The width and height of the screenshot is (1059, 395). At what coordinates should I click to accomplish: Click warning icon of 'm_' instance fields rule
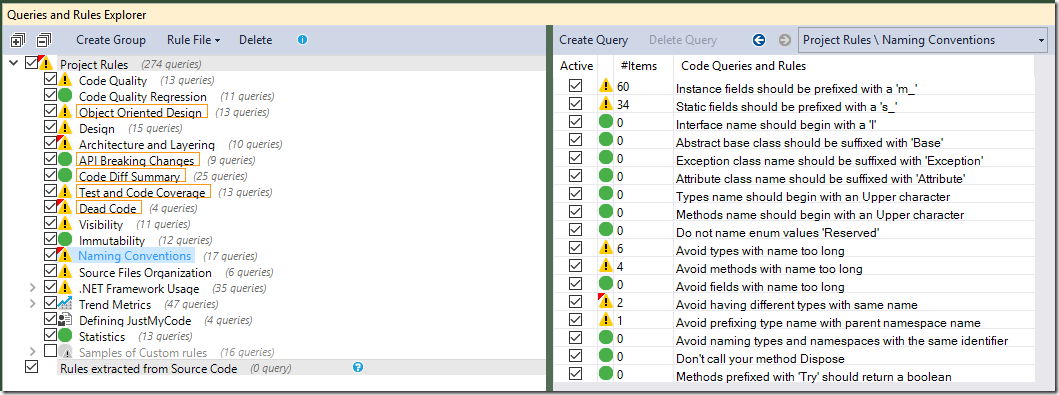click(606, 86)
